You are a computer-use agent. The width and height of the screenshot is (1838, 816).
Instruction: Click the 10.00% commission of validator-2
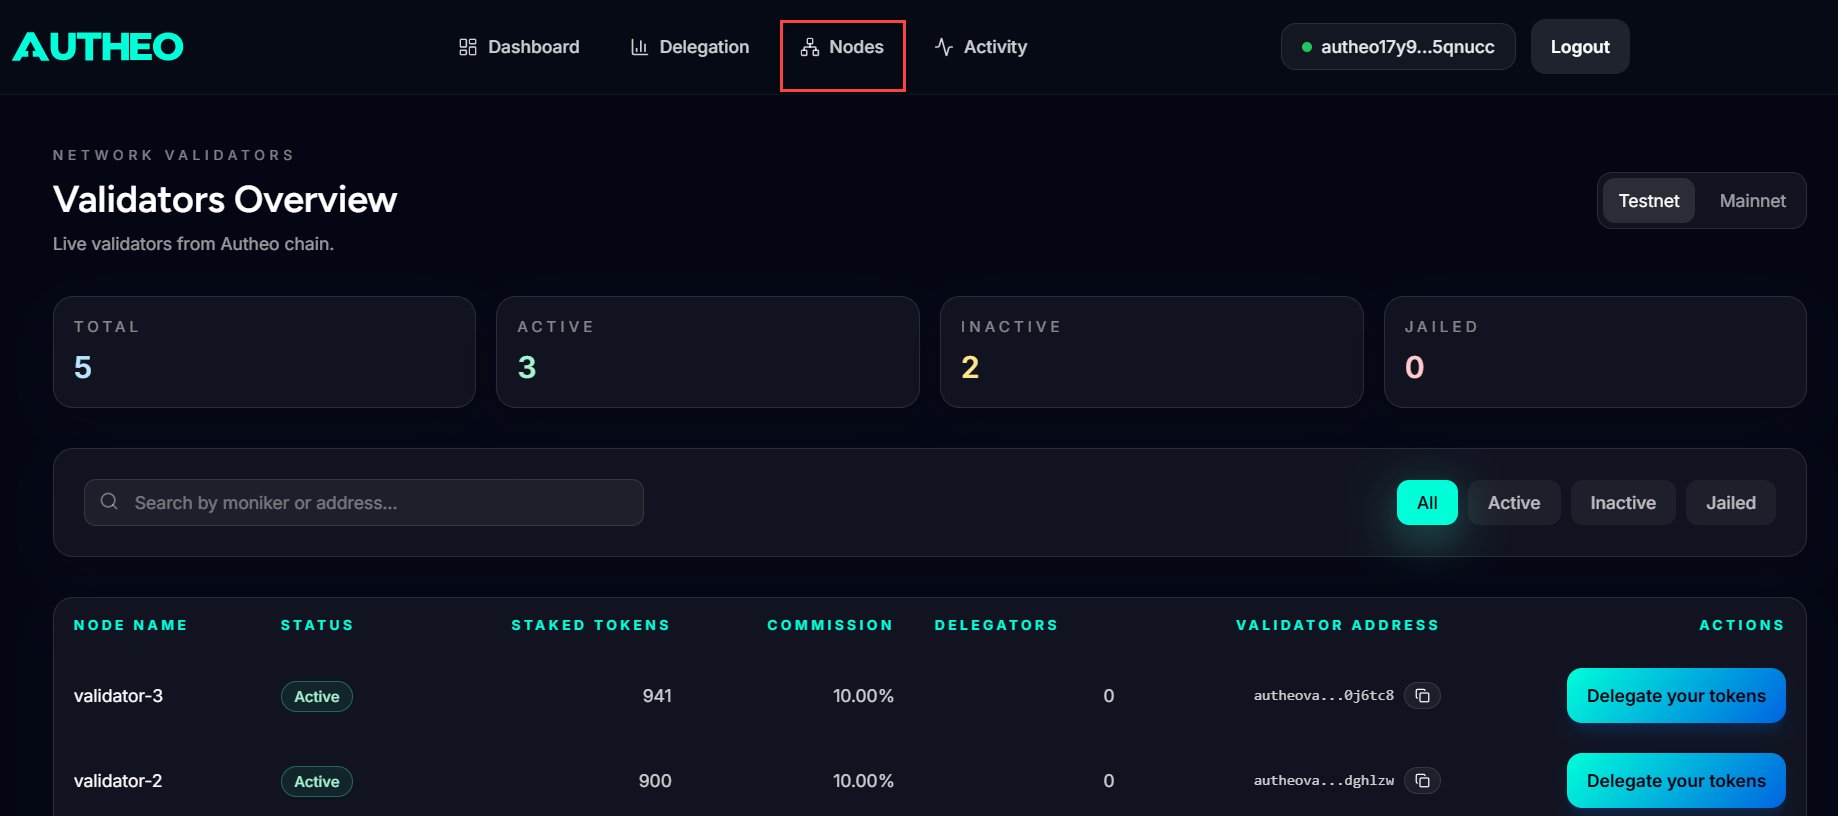[x=863, y=781]
